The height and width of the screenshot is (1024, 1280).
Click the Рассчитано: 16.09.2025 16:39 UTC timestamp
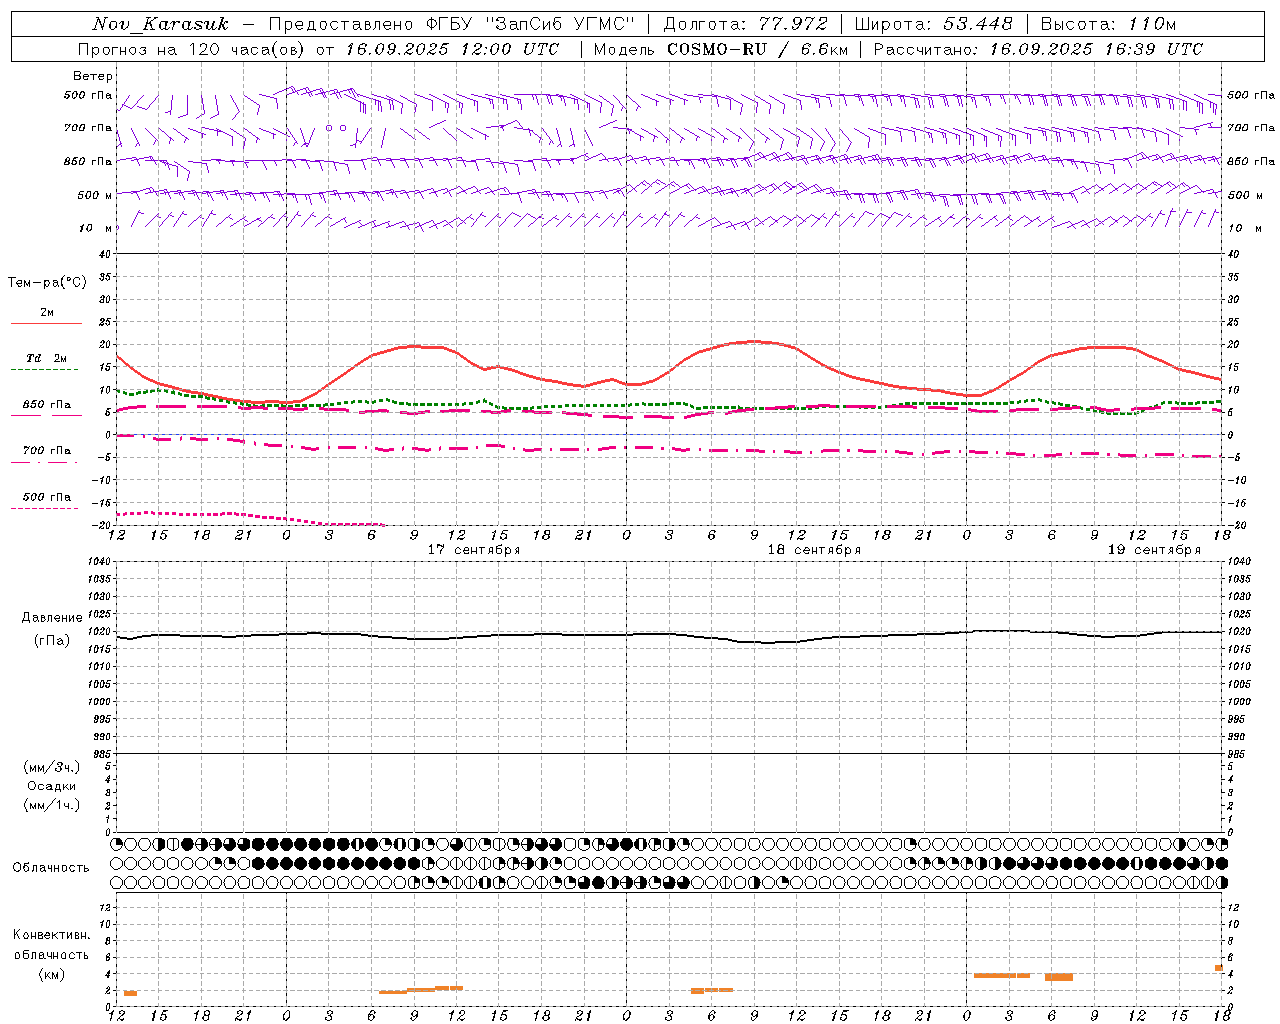click(1038, 49)
